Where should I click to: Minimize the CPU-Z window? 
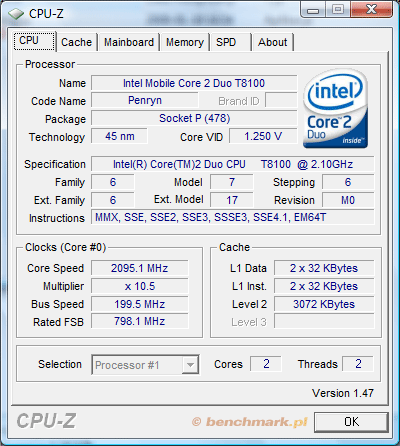coord(313,10)
